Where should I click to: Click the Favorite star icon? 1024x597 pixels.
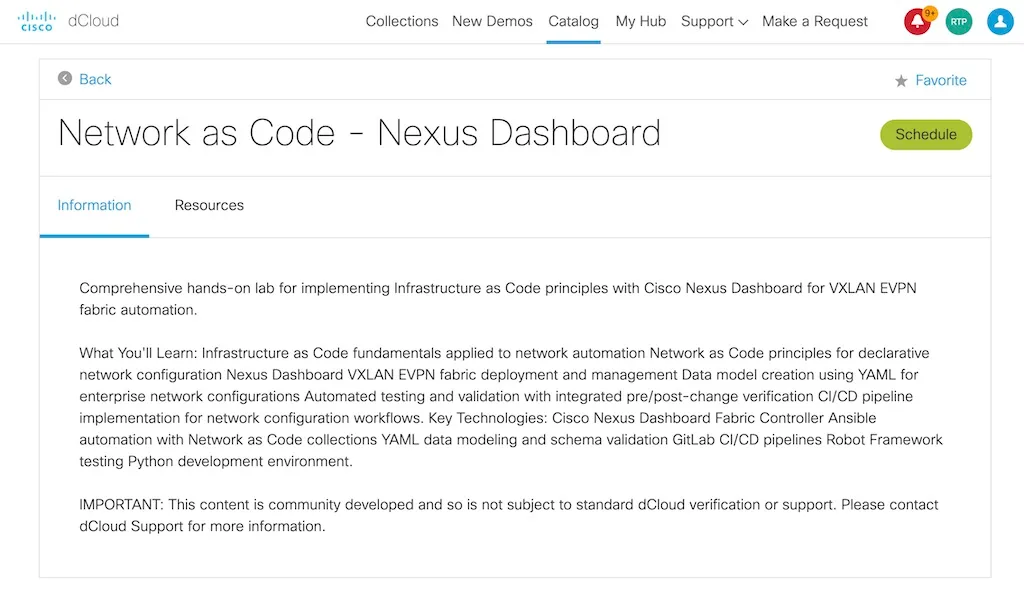pos(901,81)
